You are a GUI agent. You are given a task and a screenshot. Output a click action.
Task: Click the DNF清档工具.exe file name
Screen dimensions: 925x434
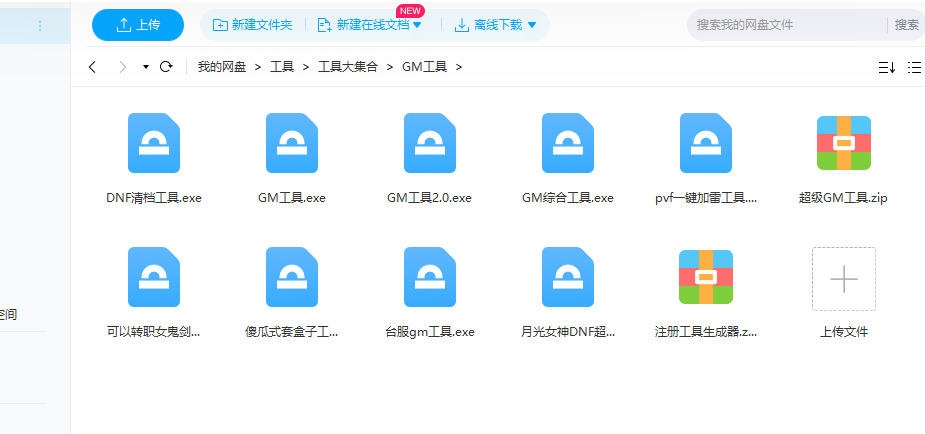pos(154,198)
